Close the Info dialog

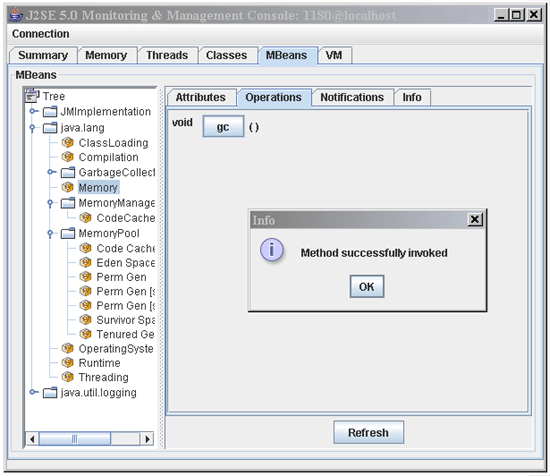[475, 220]
